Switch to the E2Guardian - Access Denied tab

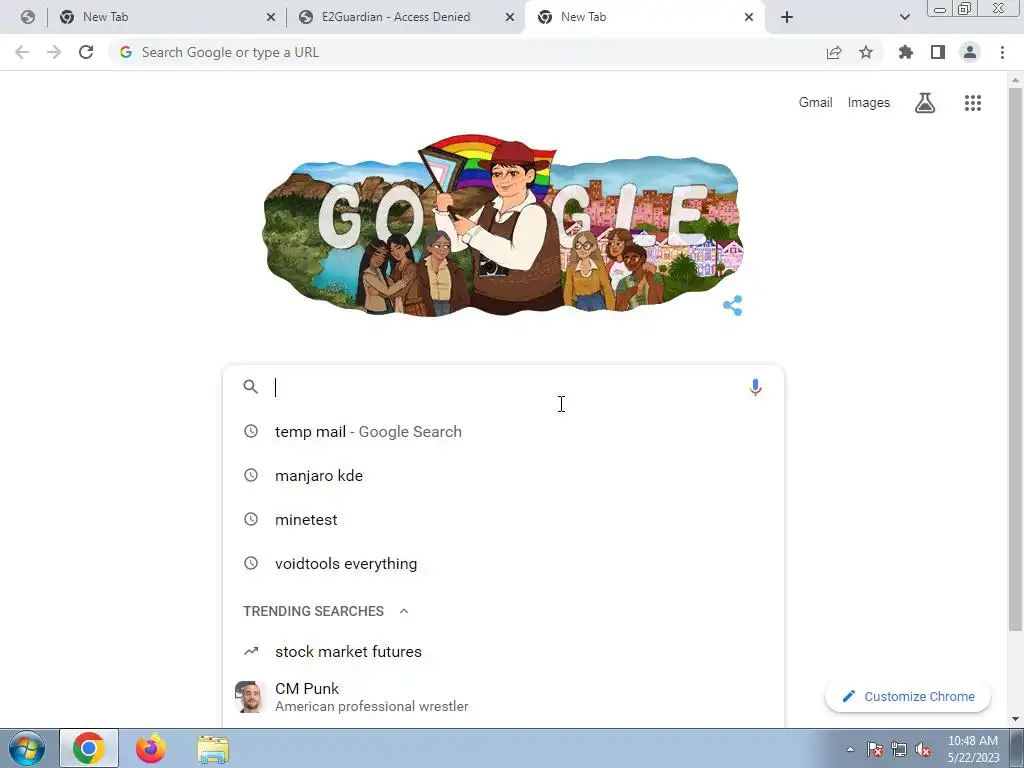[406, 17]
